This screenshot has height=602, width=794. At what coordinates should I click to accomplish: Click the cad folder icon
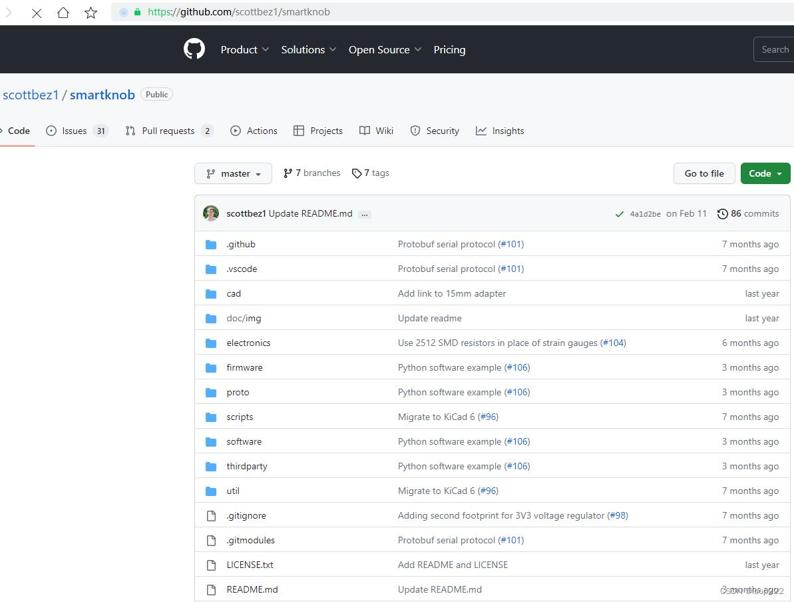[211, 294]
